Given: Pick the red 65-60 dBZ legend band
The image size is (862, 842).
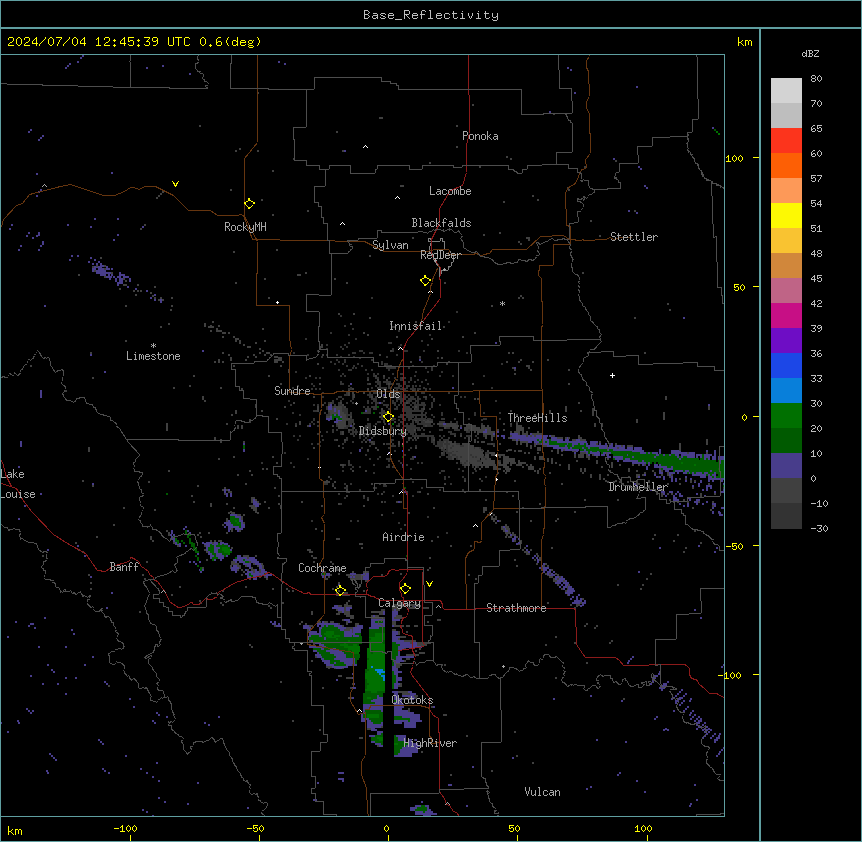Looking at the screenshot, I should click(x=786, y=141).
